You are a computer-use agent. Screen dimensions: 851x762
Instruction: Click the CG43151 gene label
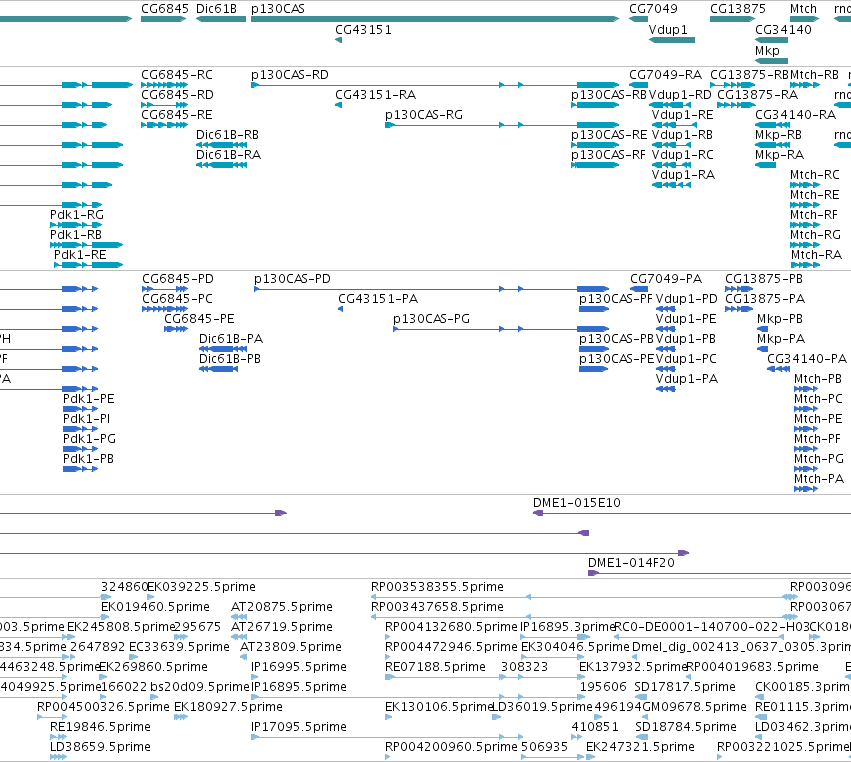point(363,30)
